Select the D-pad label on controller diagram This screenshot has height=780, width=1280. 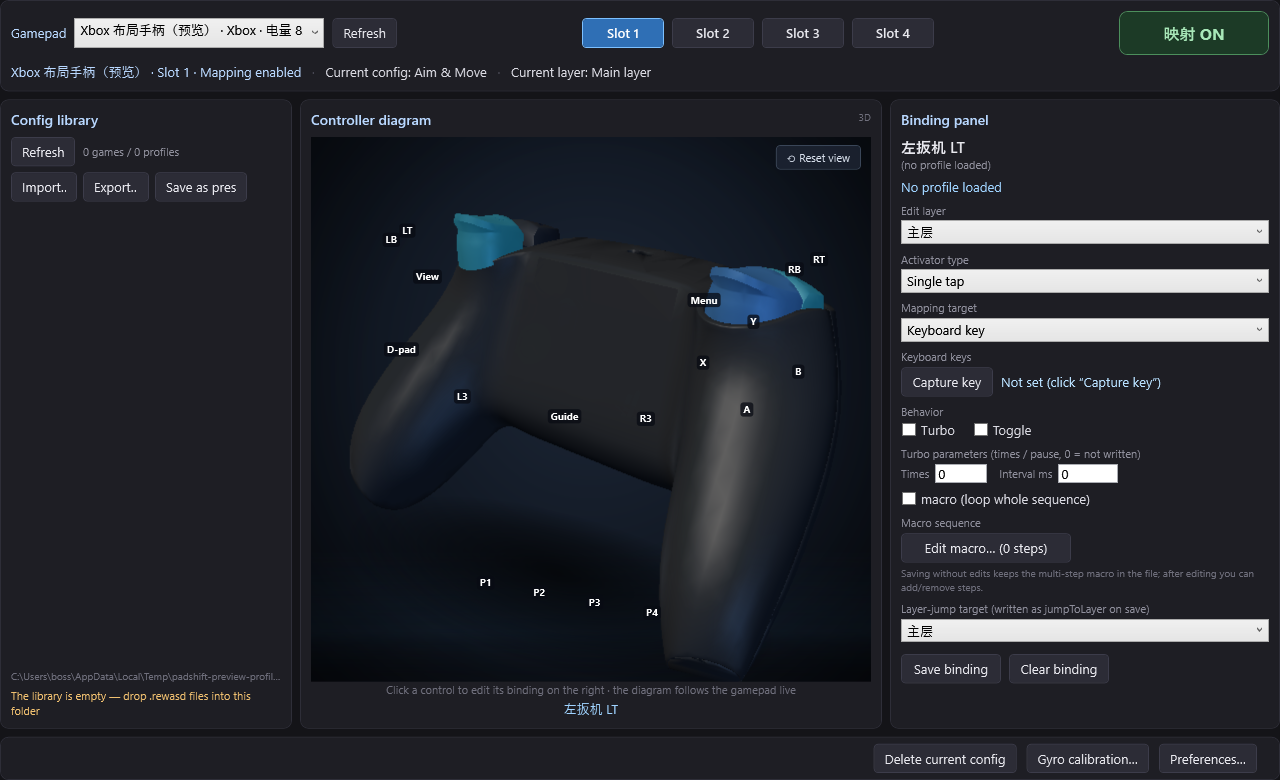point(401,350)
